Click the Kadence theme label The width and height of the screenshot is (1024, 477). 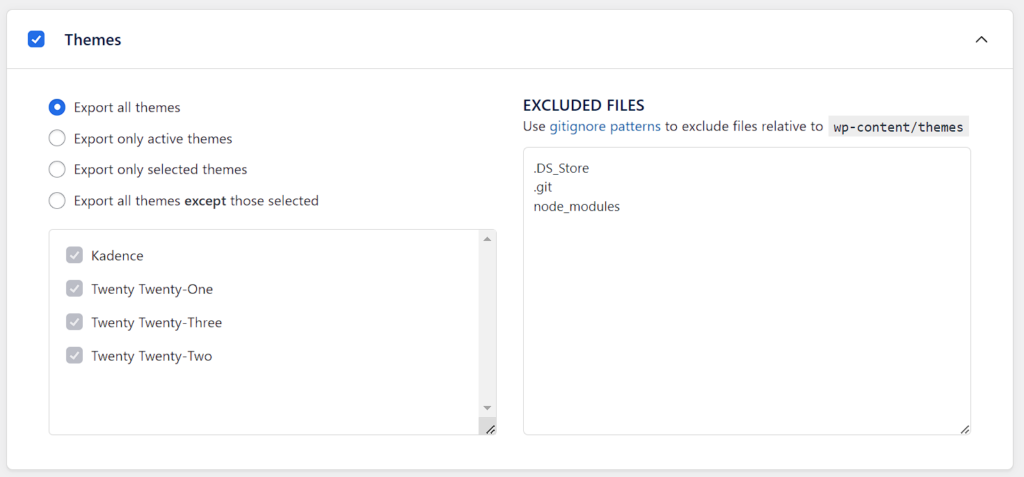(117, 255)
